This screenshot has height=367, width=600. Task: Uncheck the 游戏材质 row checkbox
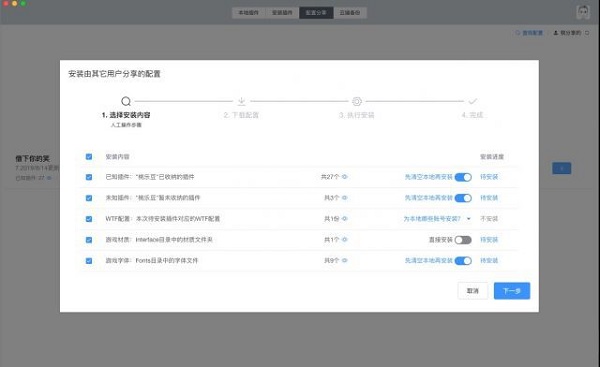click(x=89, y=240)
